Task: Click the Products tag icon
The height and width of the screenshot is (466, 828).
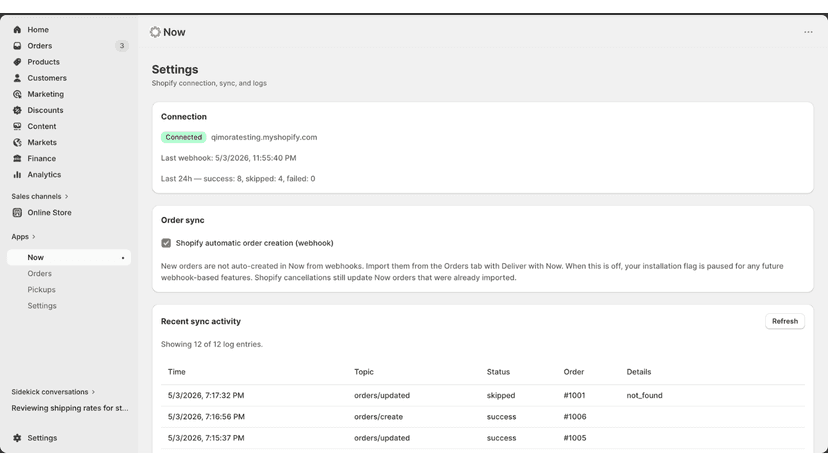Action: coord(17,62)
